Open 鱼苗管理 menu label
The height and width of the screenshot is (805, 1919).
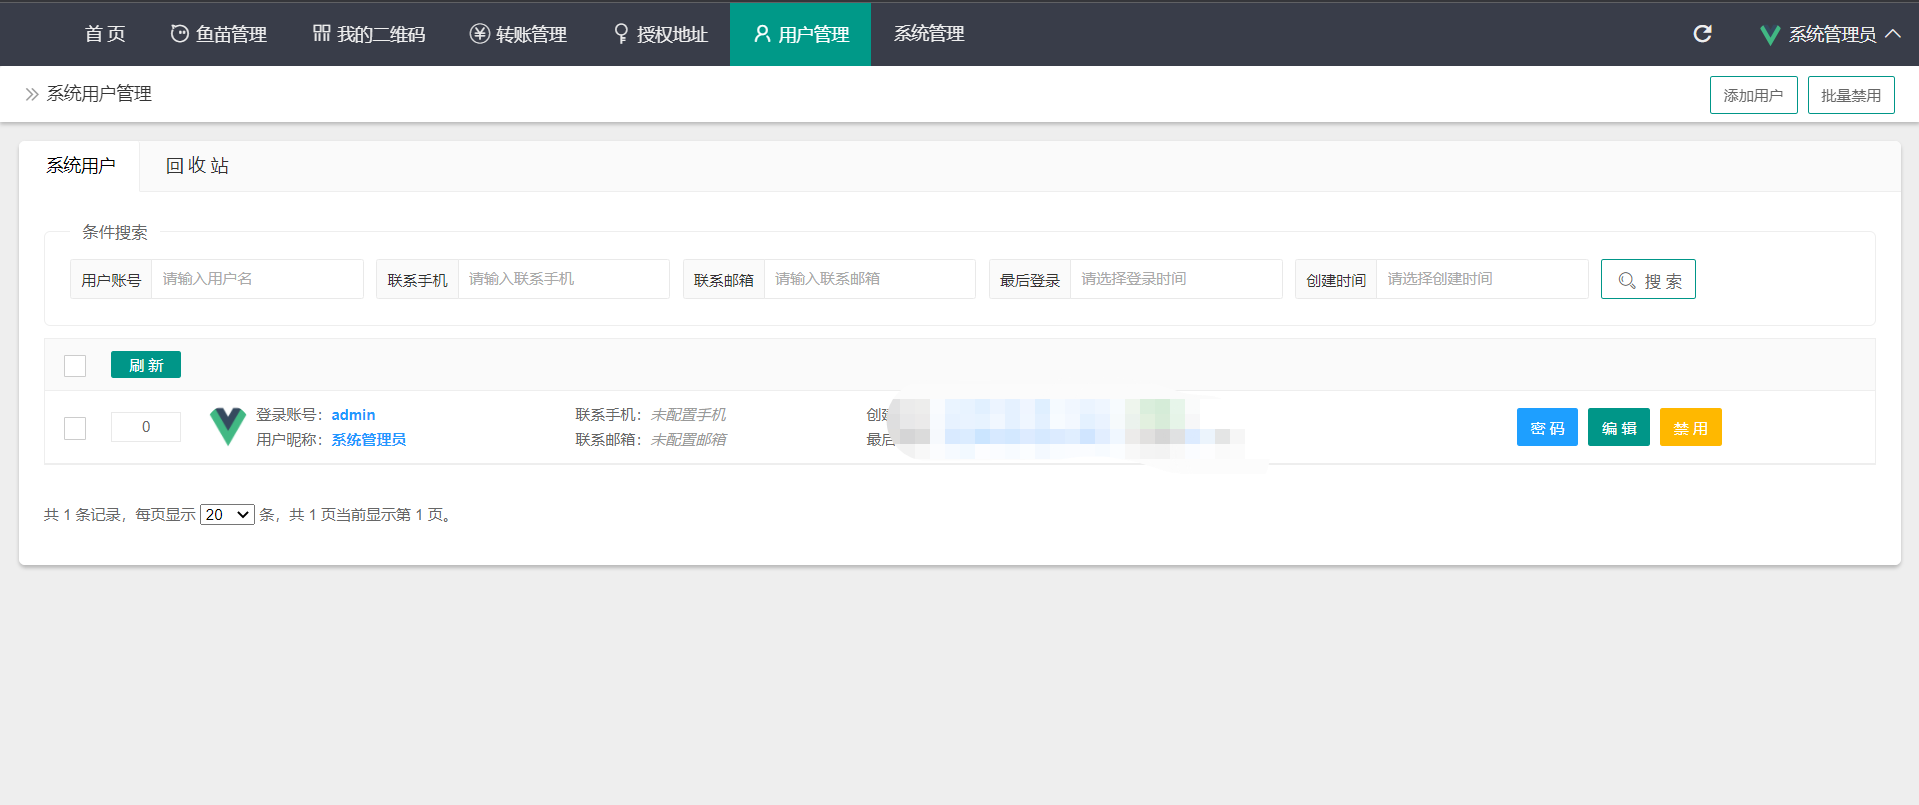[231, 34]
